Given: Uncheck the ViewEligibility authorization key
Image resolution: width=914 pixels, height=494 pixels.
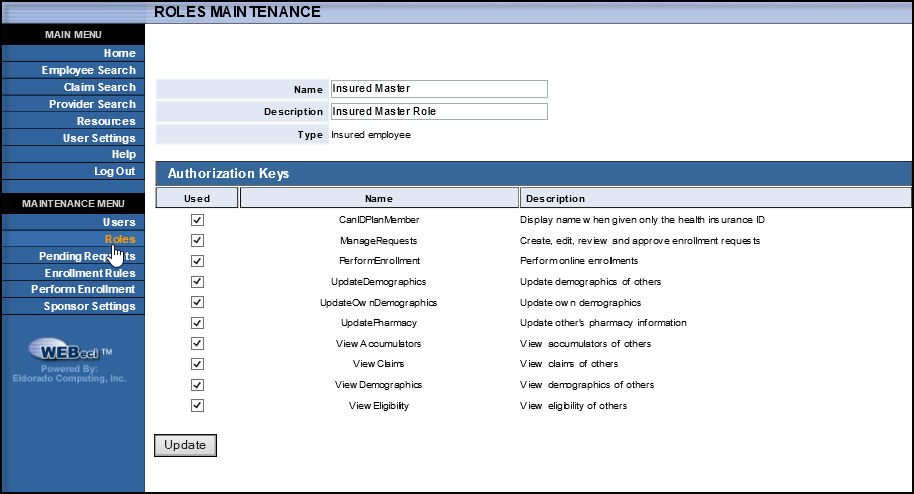Looking at the screenshot, I should (198, 405).
